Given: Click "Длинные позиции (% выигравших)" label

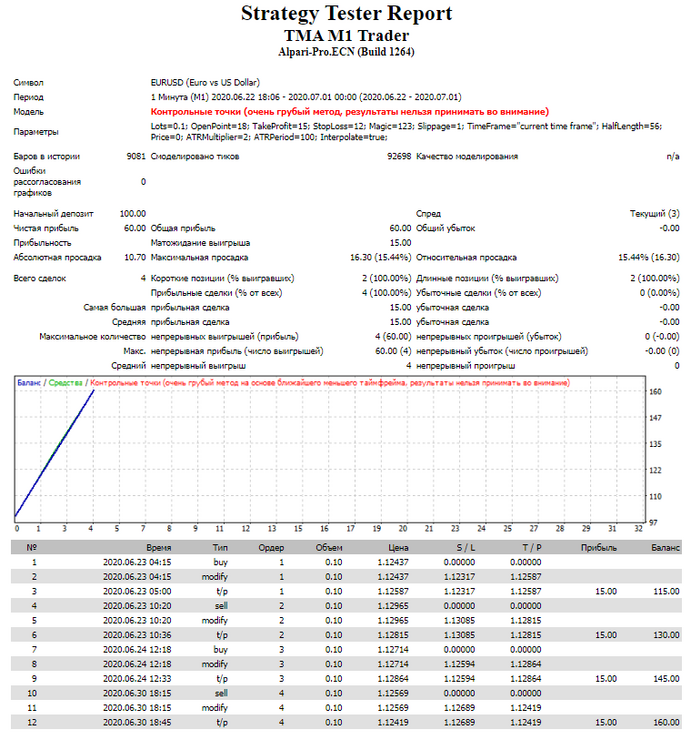Looking at the screenshot, I should point(487,278).
